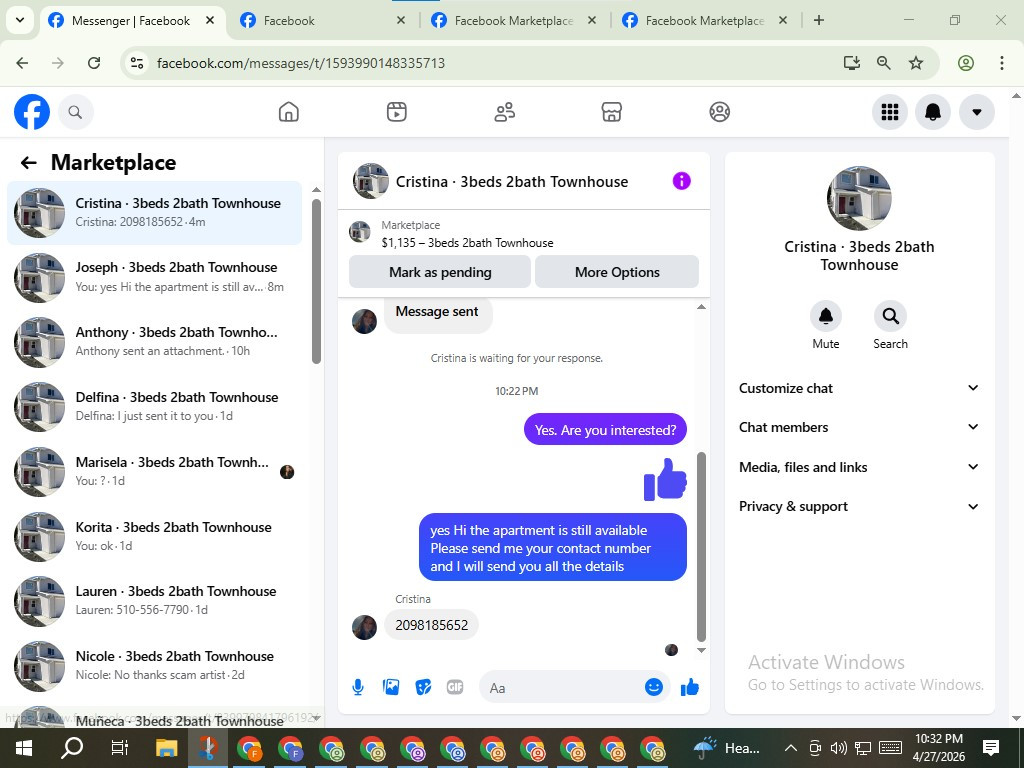Click the purple conversation info icon
The height and width of the screenshot is (768, 1024).
pos(681,181)
